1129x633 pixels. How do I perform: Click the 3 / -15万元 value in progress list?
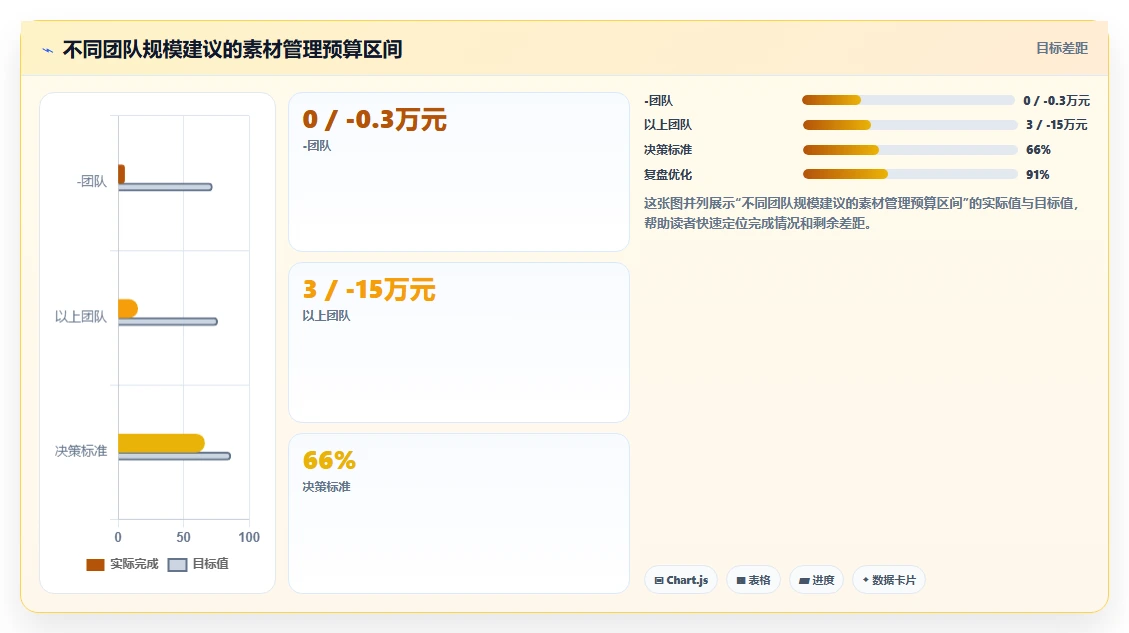1056,125
